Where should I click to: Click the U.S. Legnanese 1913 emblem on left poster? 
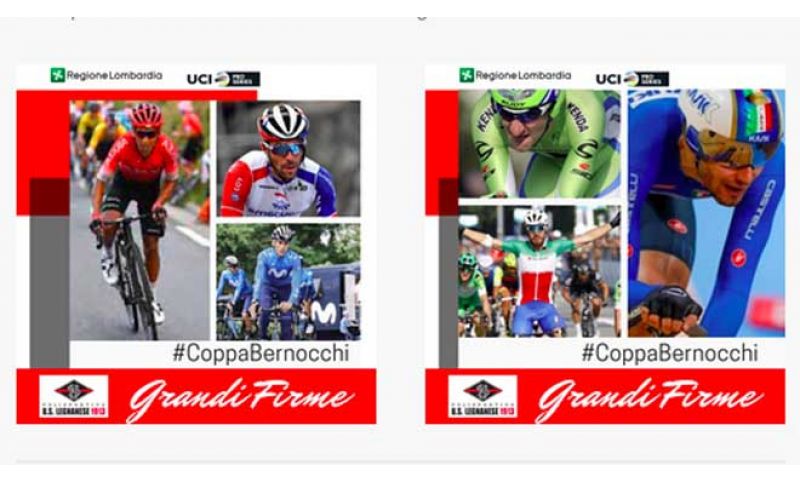click(74, 396)
